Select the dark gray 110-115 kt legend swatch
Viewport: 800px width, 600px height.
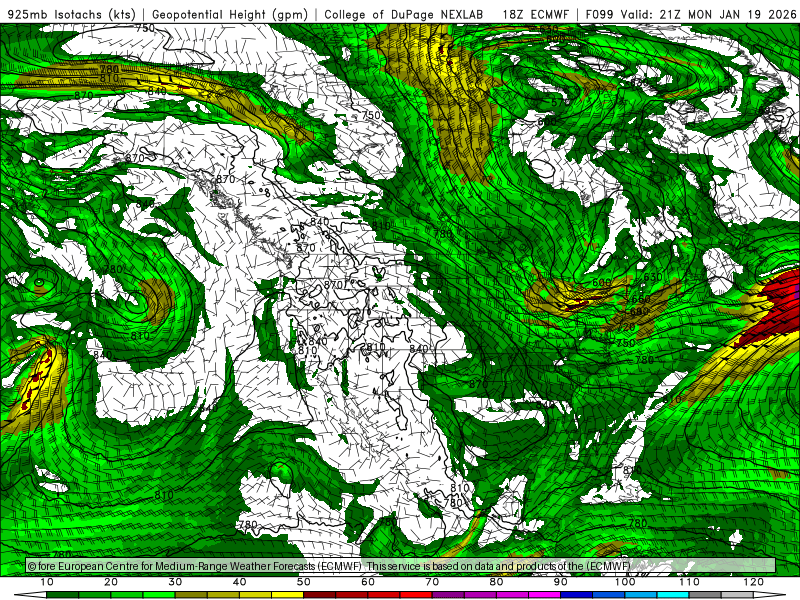[x=705, y=595]
